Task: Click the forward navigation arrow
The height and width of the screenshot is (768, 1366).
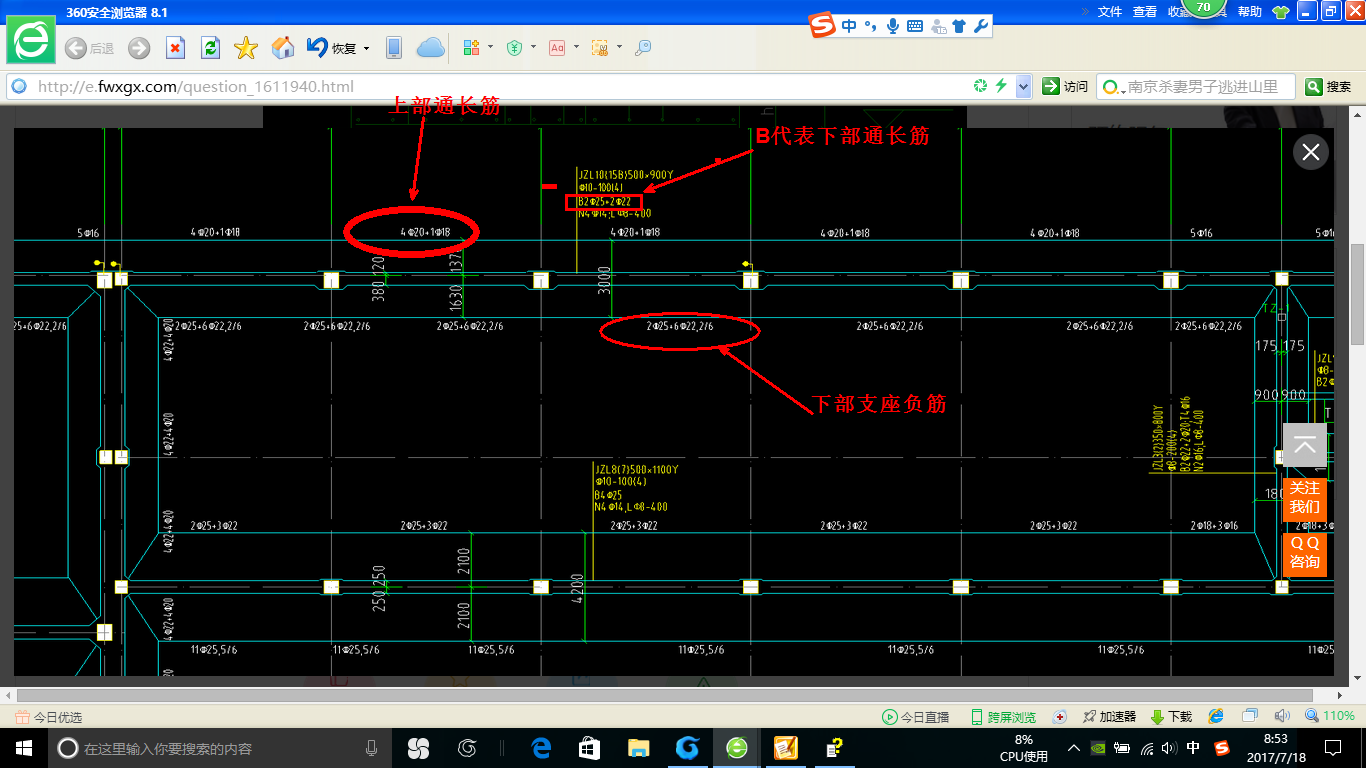Action: click(x=139, y=48)
